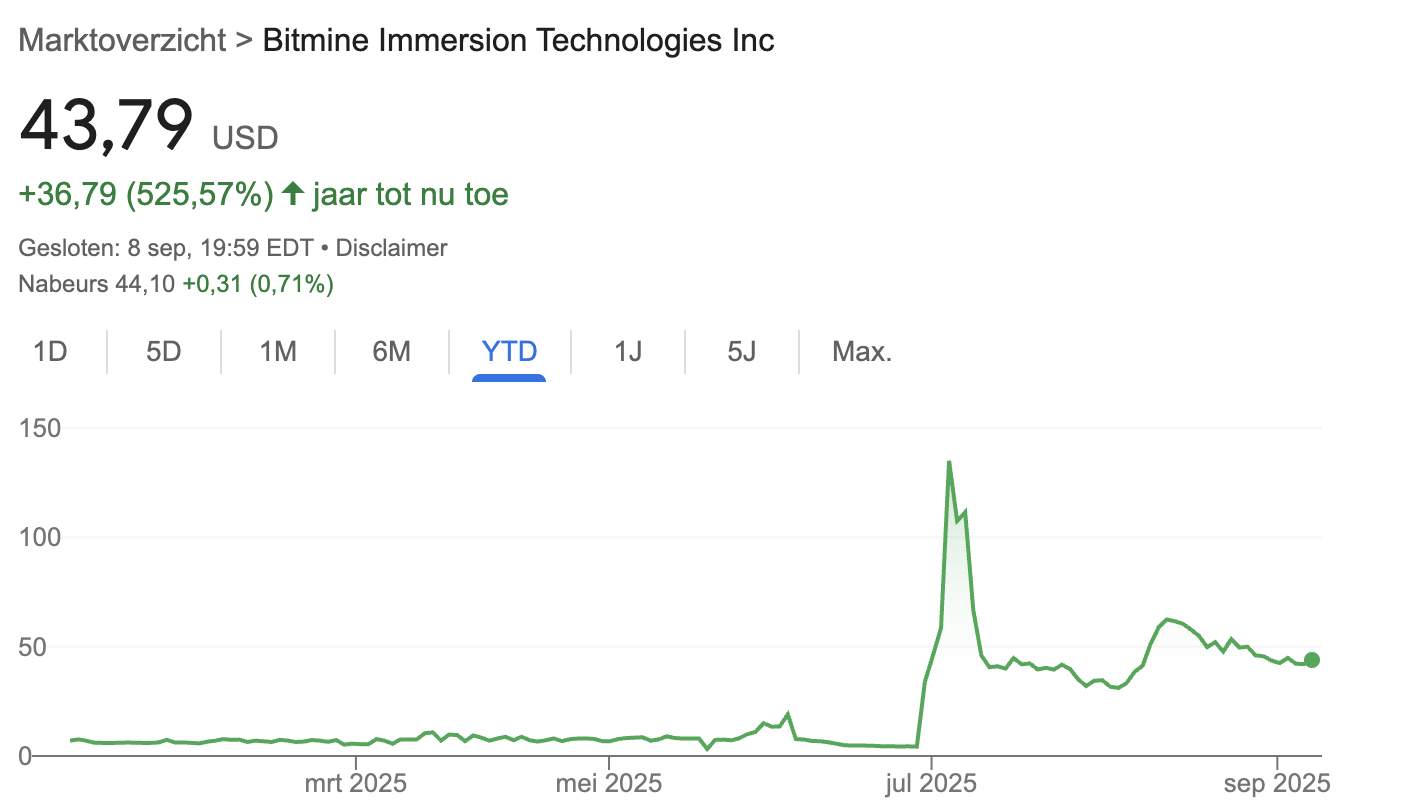Click the green endpoint dot on chart
Viewport: 1422px width, 802px height.
click(x=1312, y=660)
